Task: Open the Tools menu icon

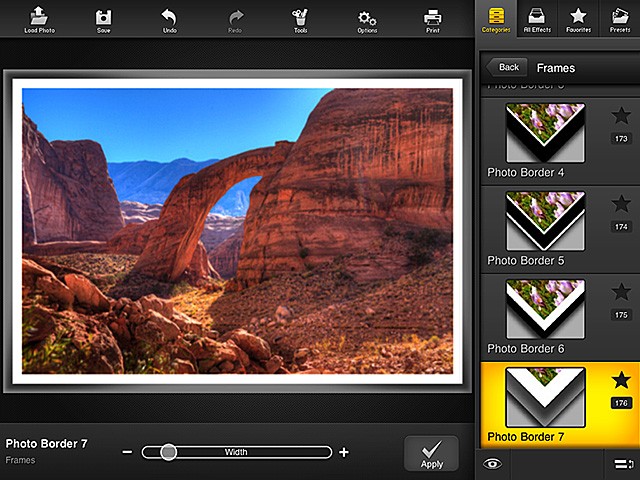Action: click(300, 18)
